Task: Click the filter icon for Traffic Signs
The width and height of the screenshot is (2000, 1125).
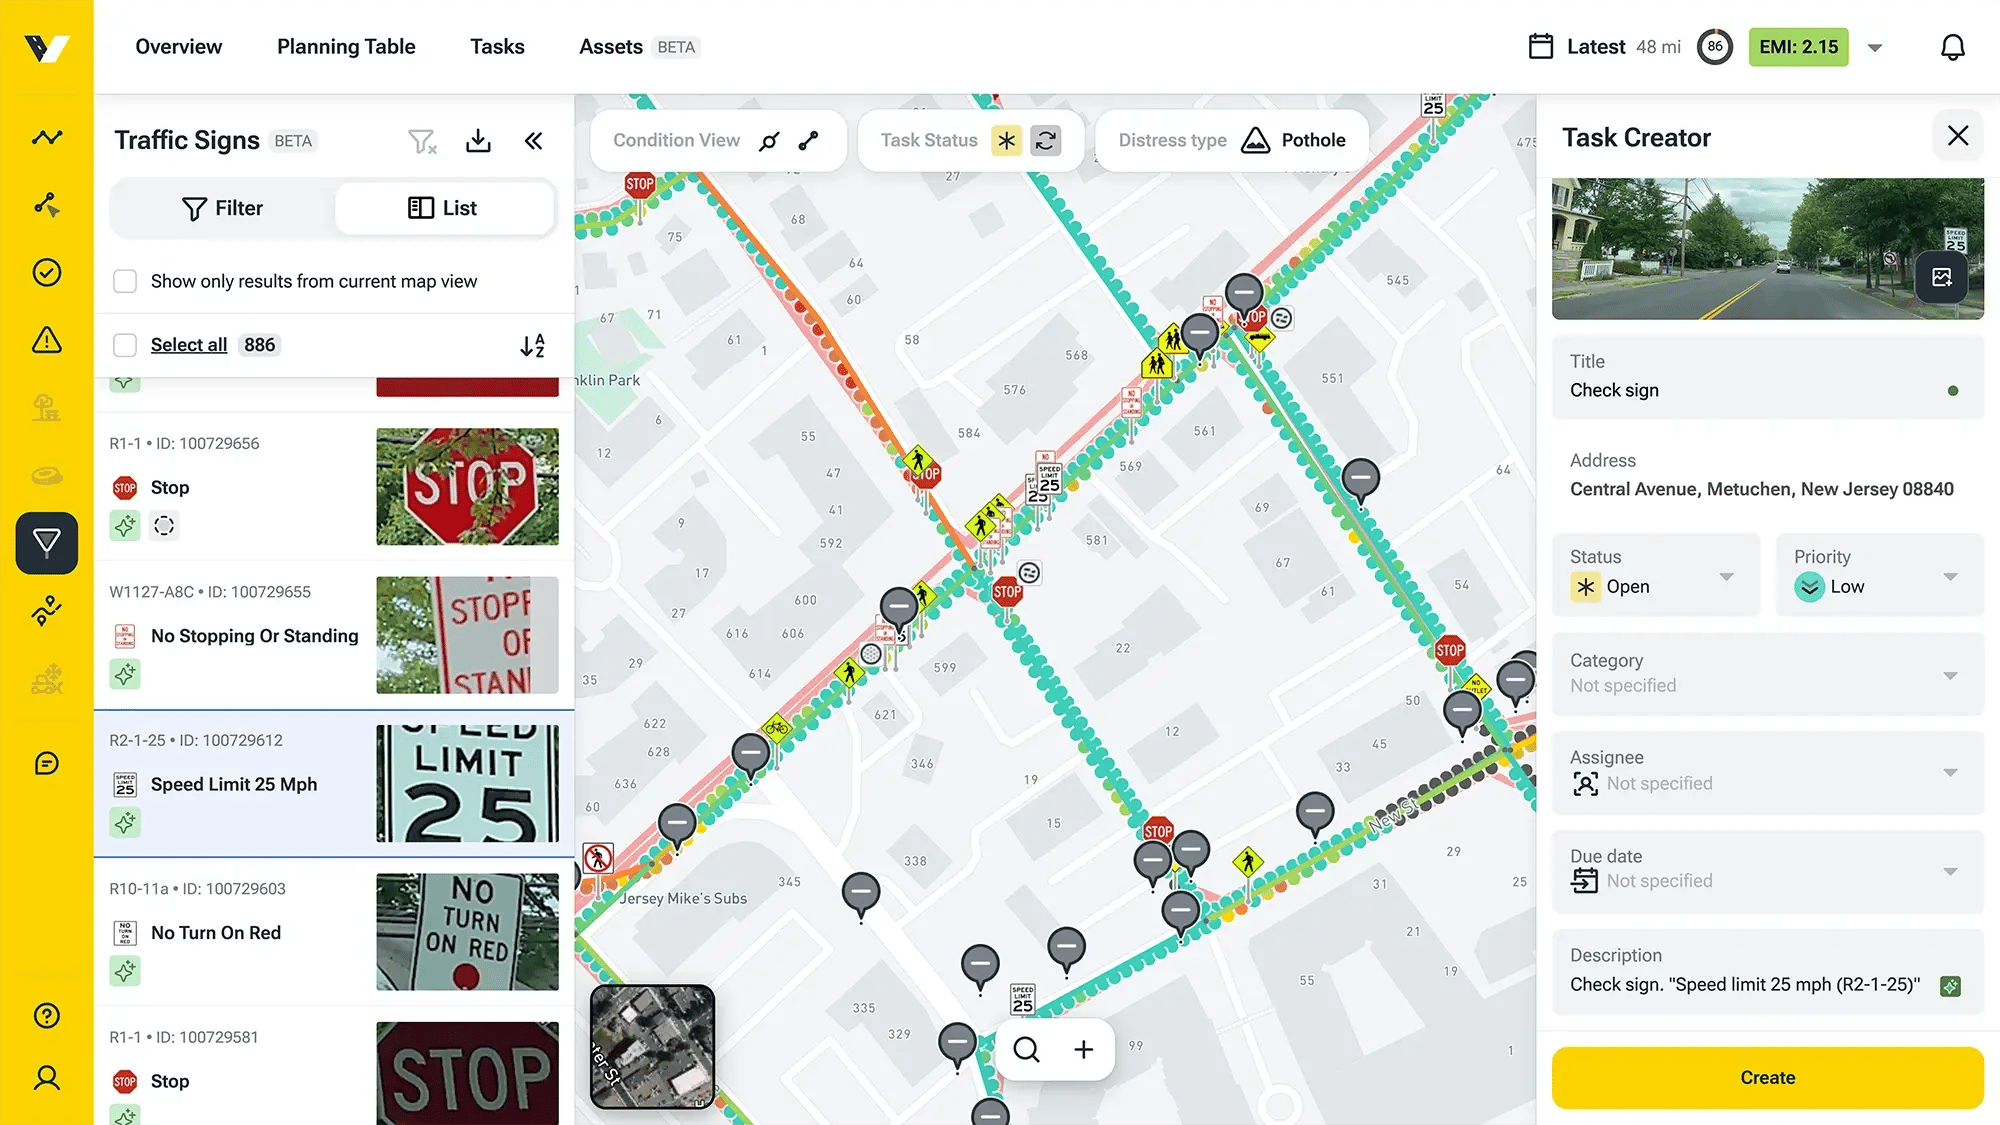Action: 422,140
